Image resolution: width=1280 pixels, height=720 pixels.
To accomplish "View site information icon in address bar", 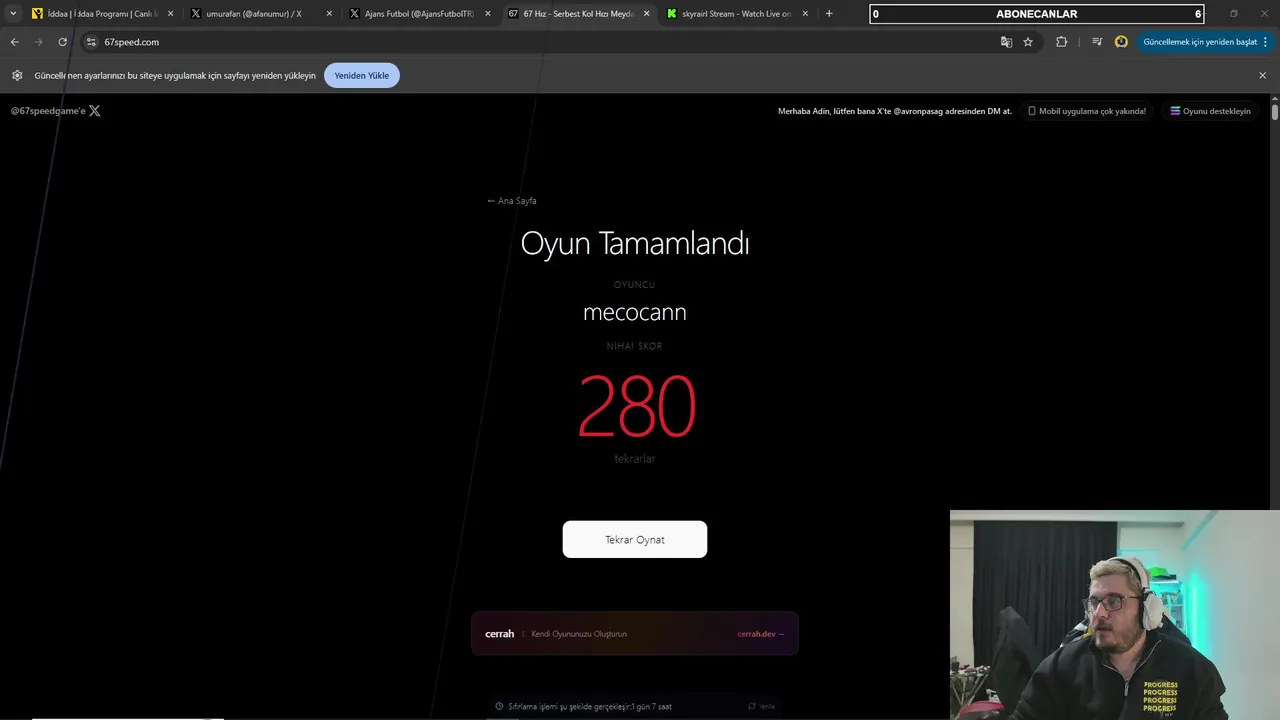I will [x=91, y=42].
